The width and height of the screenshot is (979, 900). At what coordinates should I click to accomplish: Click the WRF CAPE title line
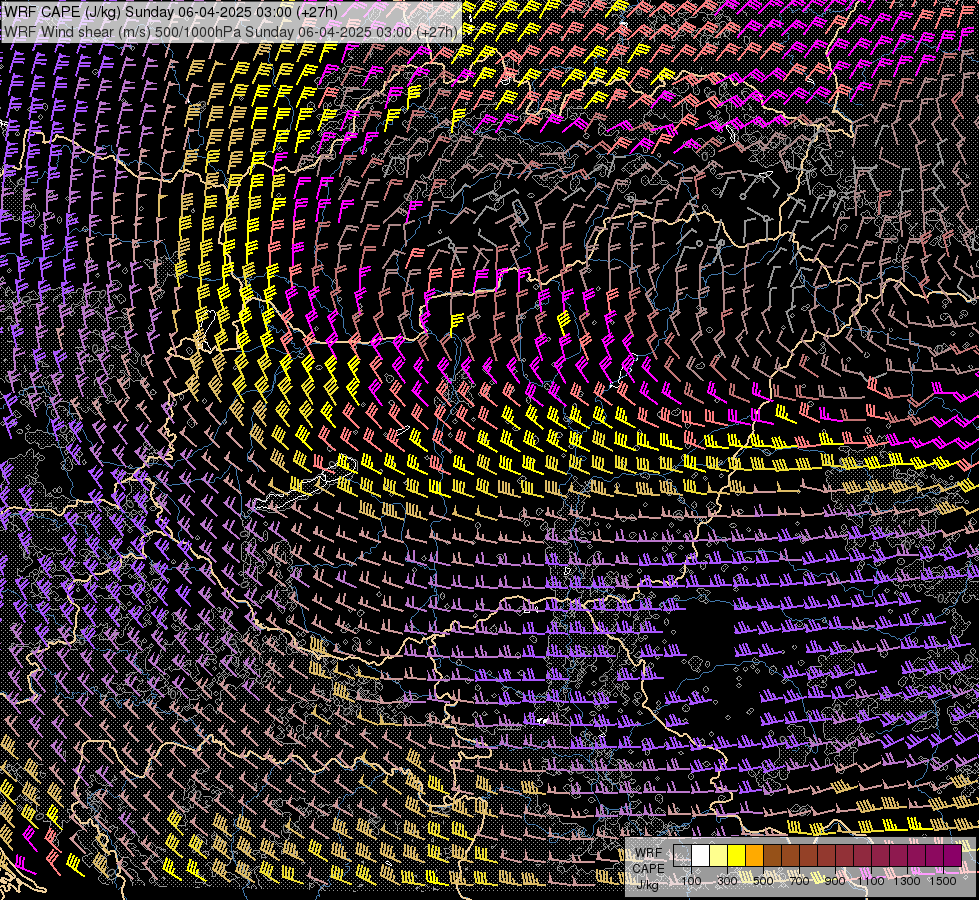pyautogui.click(x=170, y=12)
